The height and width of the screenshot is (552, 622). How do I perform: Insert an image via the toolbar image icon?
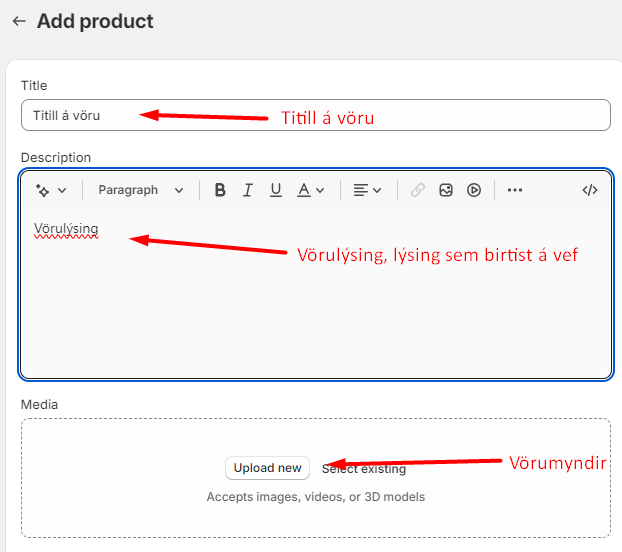446,190
